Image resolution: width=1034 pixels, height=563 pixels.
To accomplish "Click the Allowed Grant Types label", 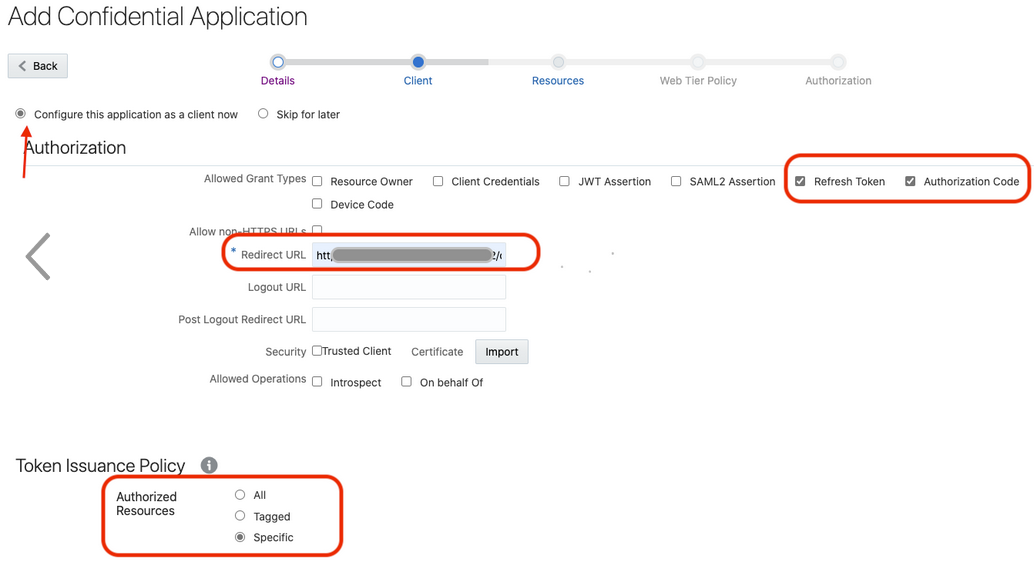I will coord(255,179).
